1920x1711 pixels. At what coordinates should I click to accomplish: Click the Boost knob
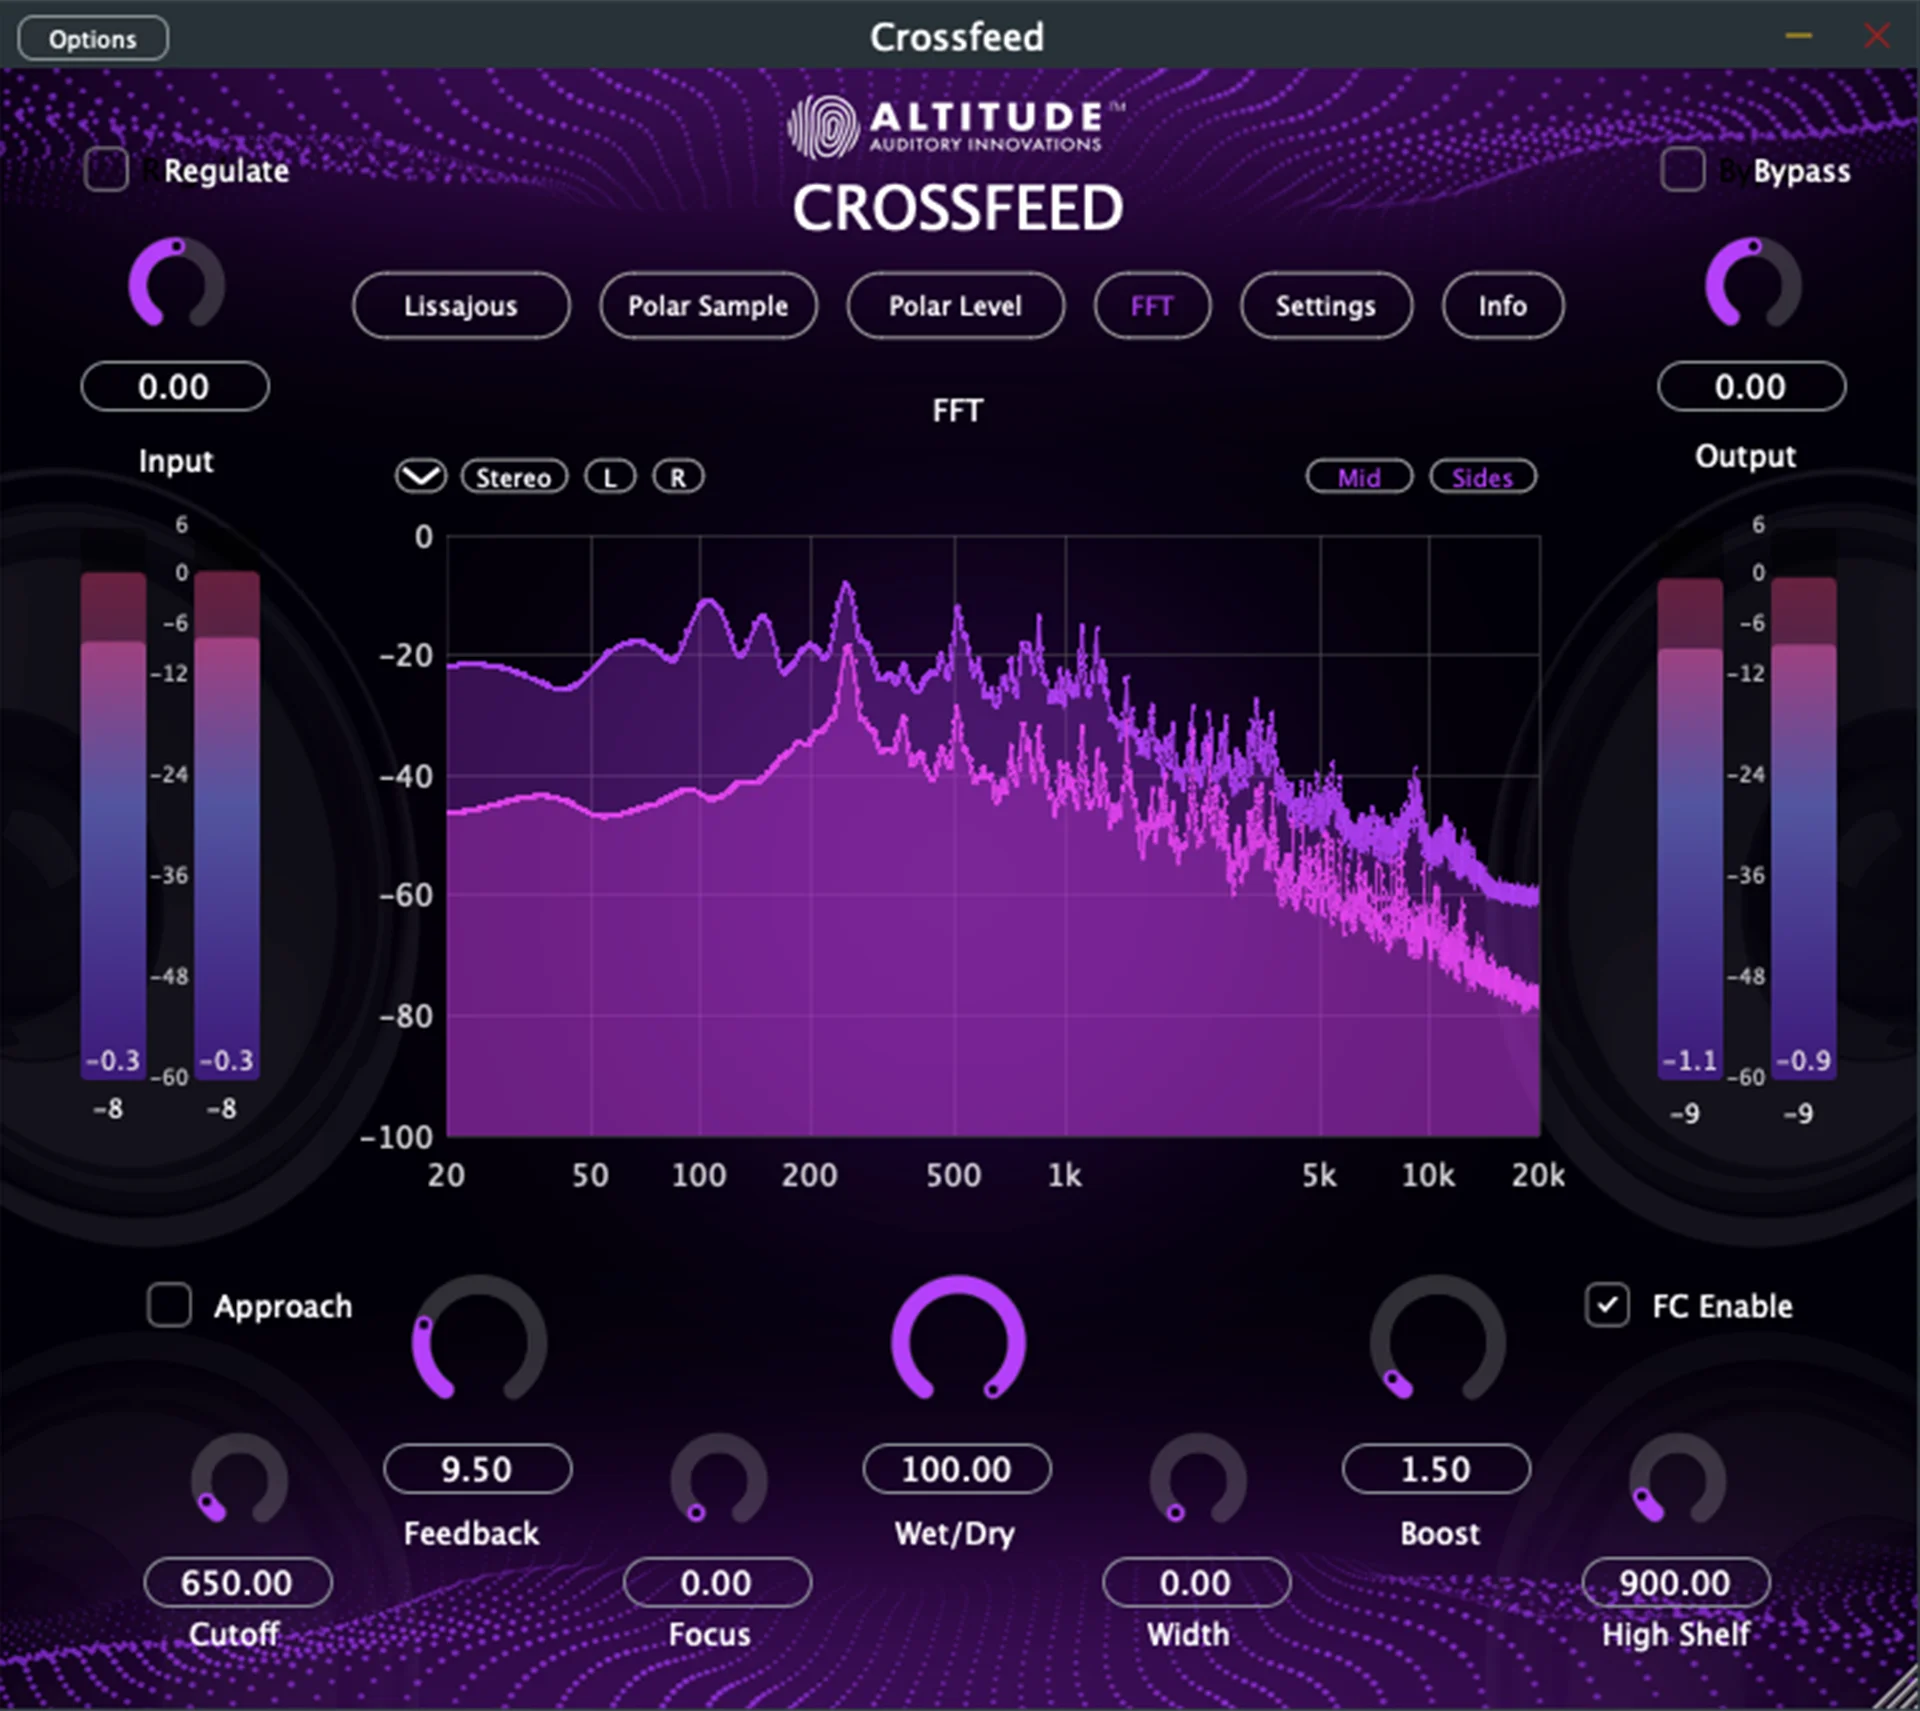1437,1340
